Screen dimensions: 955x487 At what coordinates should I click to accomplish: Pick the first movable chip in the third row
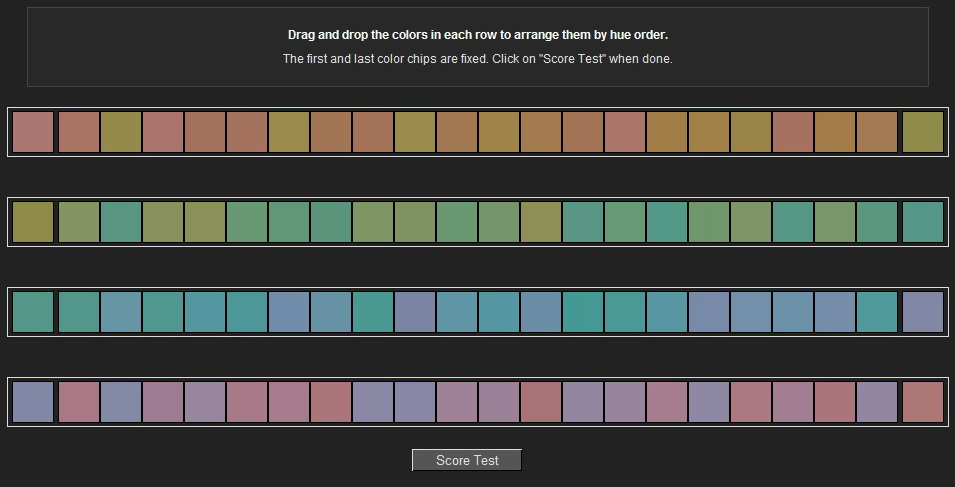tap(79, 312)
